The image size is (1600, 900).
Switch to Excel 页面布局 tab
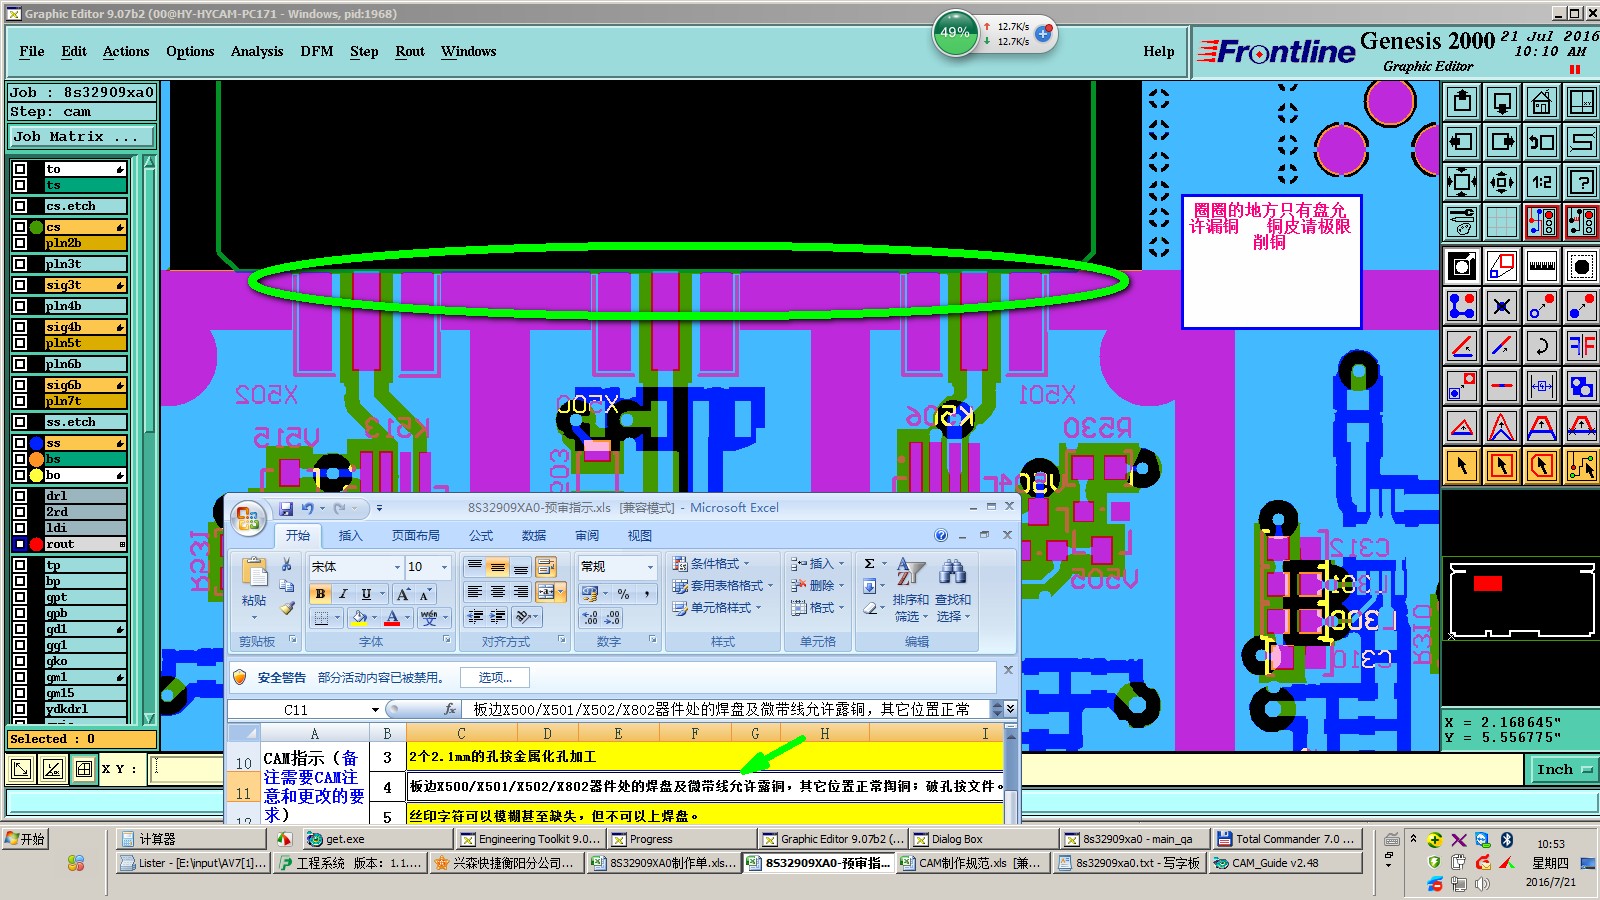pyautogui.click(x=416, y=535)
